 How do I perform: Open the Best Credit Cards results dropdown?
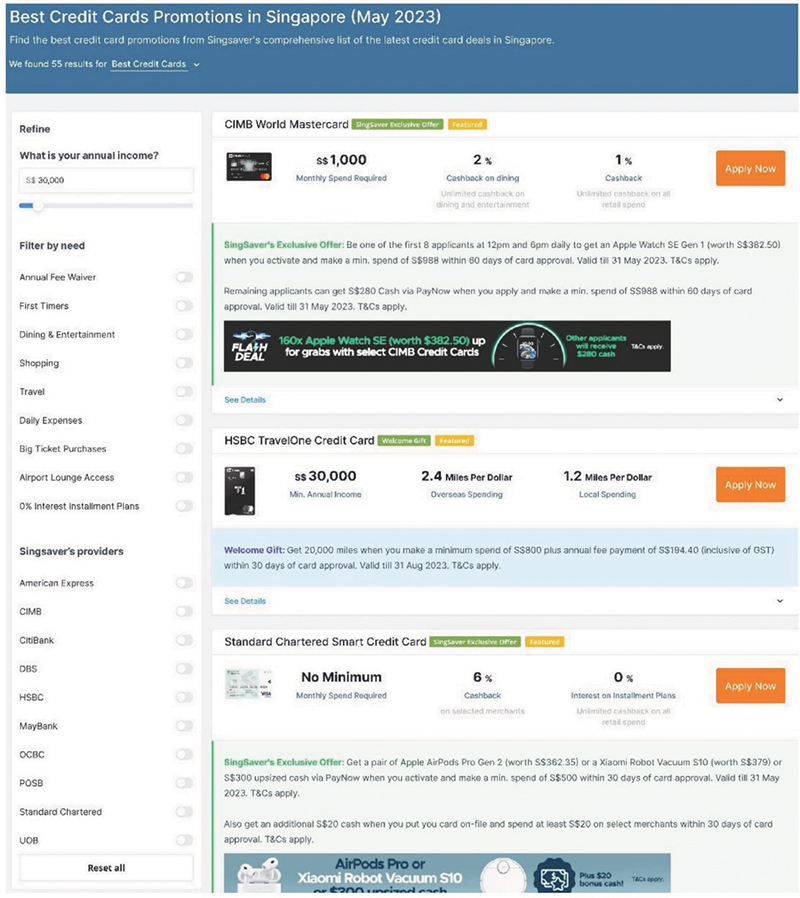point(155,64)
